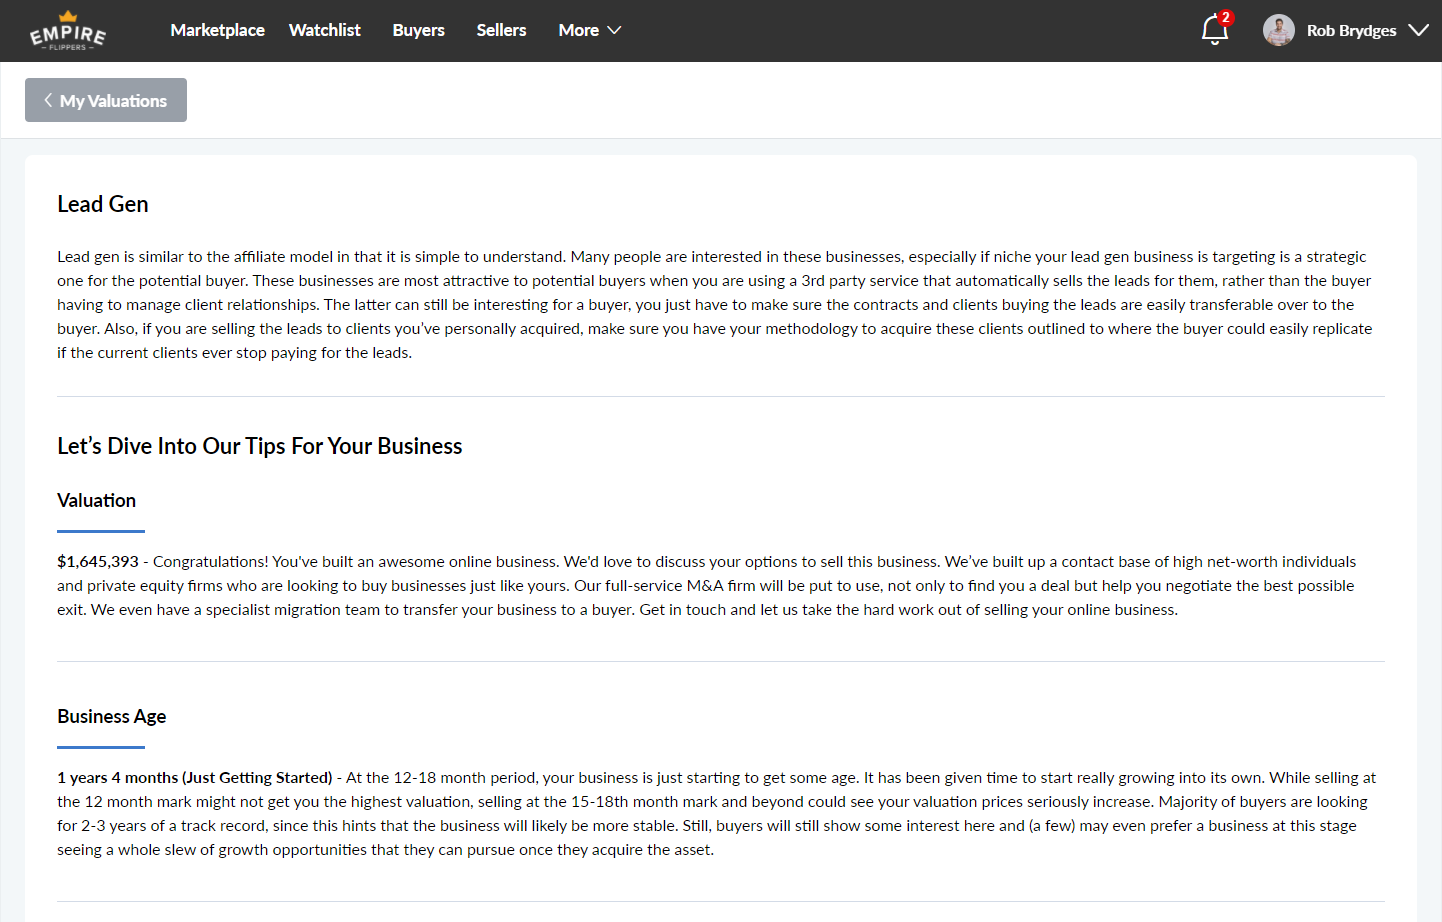Viewport: 1442px width, 922px height.
Task: Go back to My Valuations
Action: pyautogui.click(x=106, y=100)
